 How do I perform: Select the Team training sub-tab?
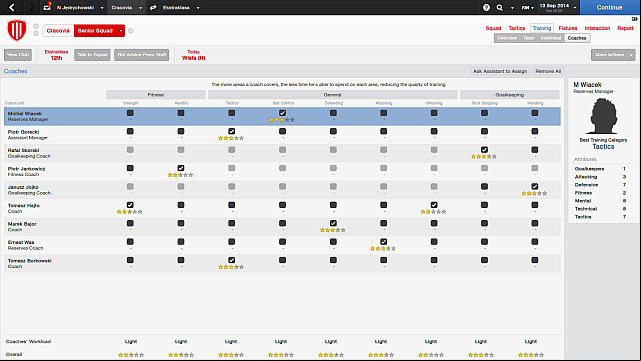point(529,38)
